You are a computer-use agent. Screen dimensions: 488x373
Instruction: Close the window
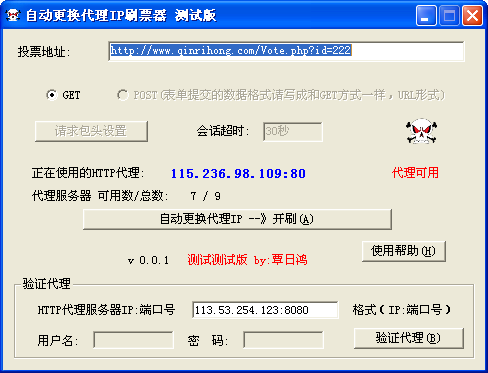(x=472, y=15)
